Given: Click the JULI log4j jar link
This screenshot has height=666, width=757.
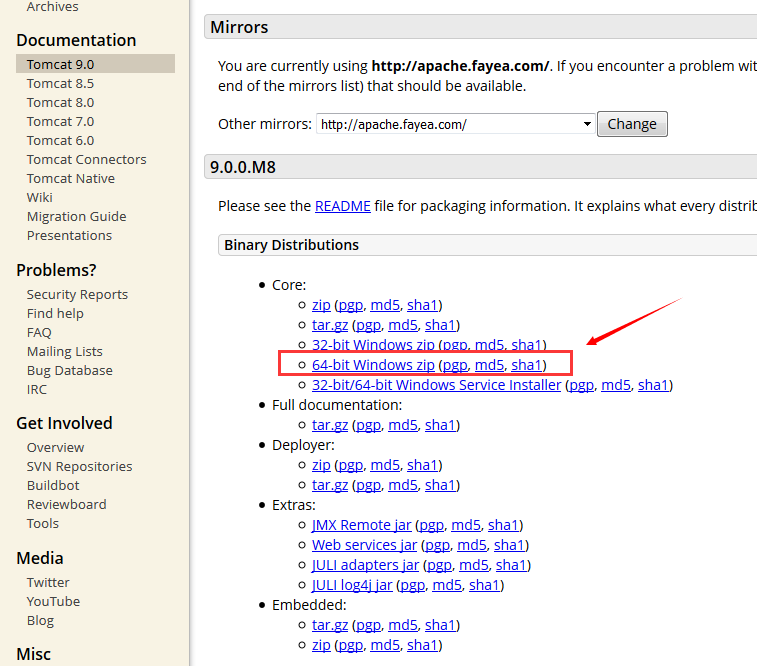Looking at the screenshot, I should click(x=352, y=585).
